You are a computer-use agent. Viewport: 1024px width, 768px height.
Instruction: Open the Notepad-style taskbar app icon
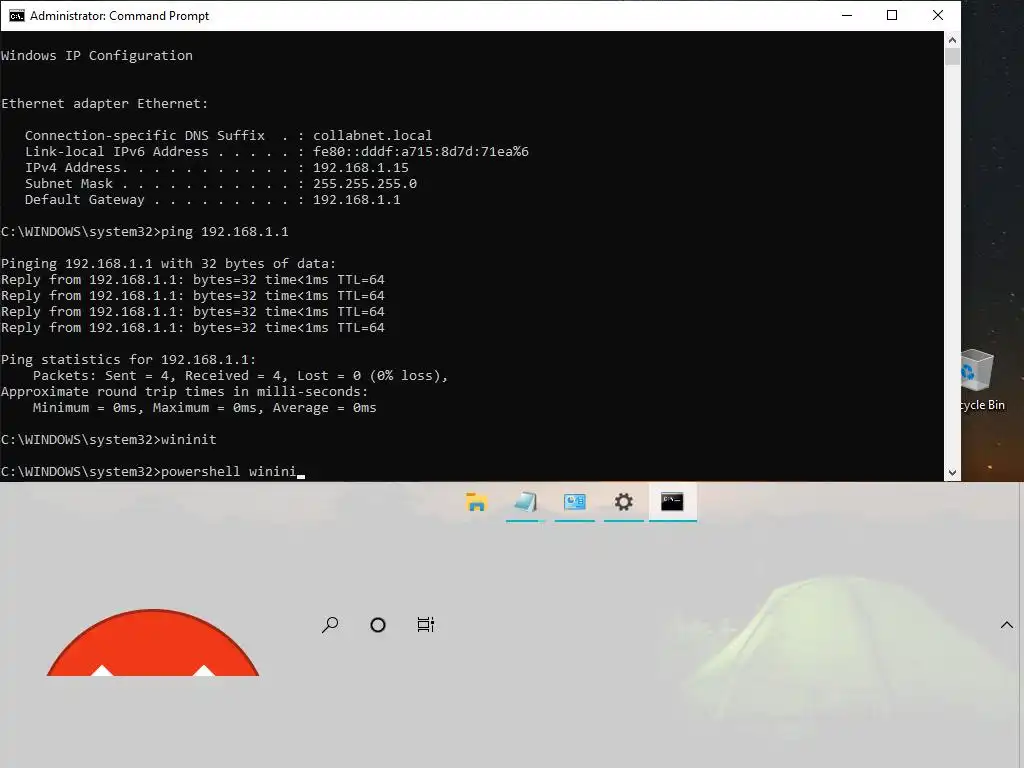[525, 502]
